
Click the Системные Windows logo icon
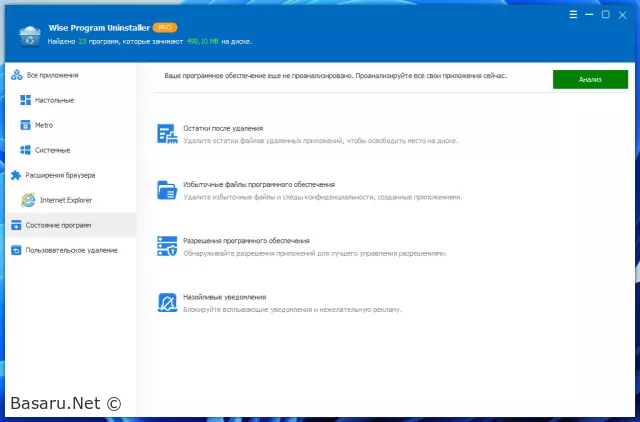click(x=25, y=150)
